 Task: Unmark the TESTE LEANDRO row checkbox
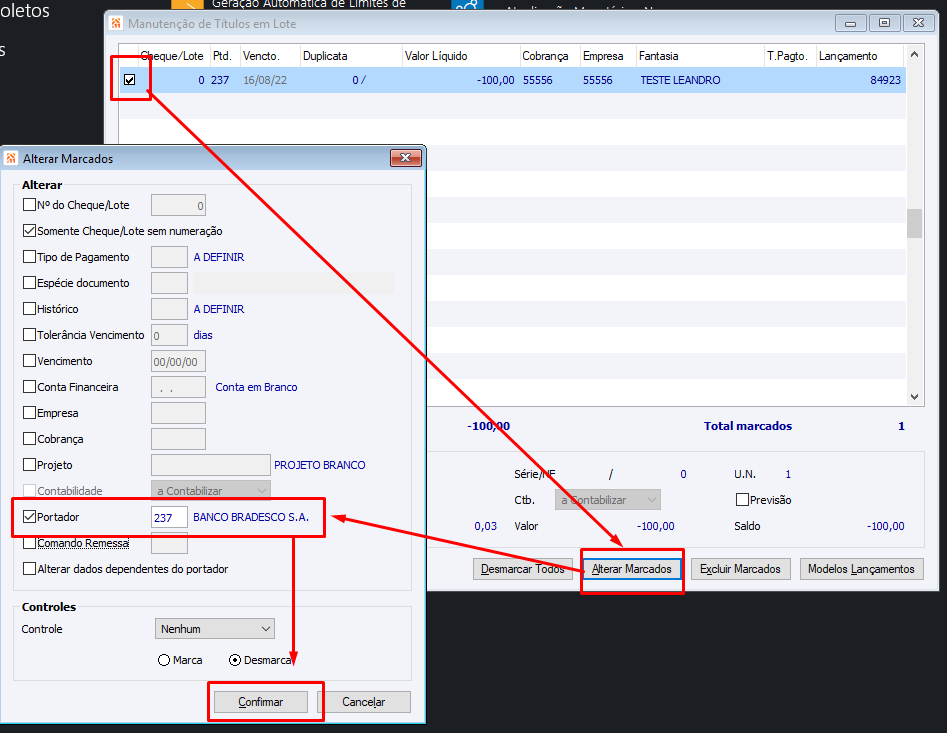[x=129, y=80]
